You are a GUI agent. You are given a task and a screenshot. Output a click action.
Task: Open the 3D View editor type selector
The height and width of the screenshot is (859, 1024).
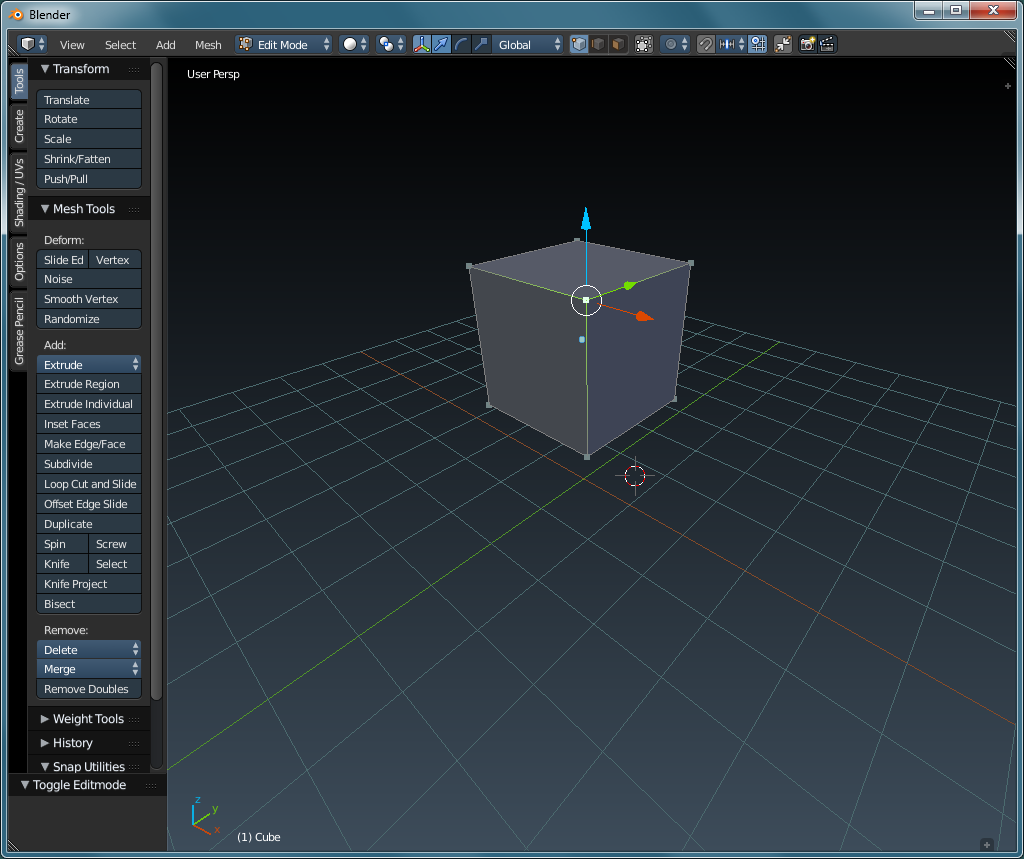(x=32, y=44)
